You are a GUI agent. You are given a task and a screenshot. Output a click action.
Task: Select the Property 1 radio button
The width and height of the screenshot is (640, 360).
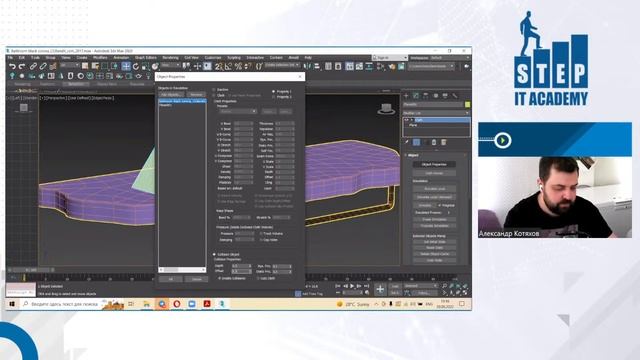coord(273,91)
